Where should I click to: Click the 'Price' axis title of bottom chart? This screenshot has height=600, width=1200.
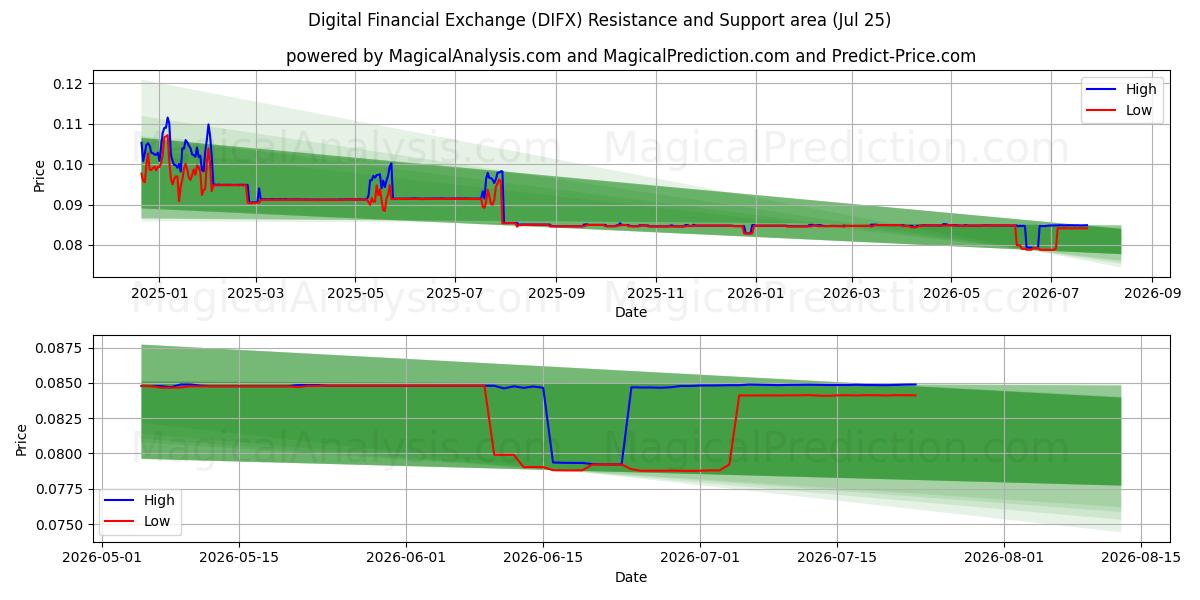click(23, 439)
